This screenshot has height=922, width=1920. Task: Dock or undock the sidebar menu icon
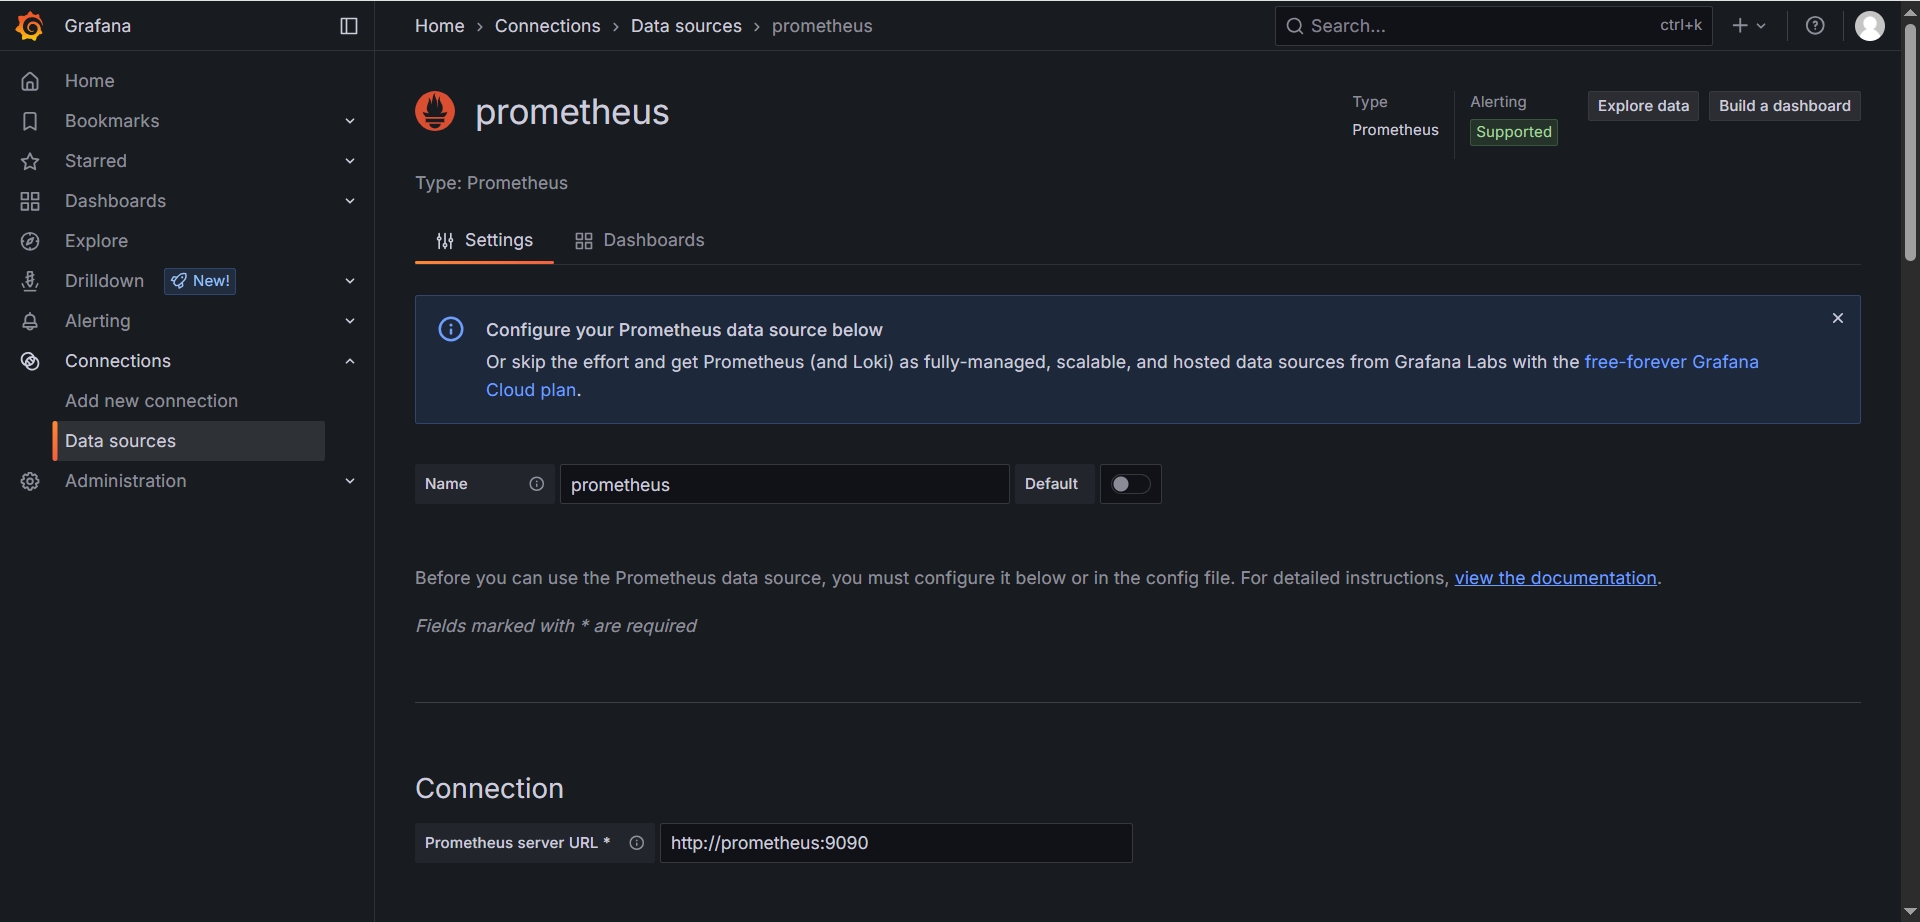pos(349,26)
